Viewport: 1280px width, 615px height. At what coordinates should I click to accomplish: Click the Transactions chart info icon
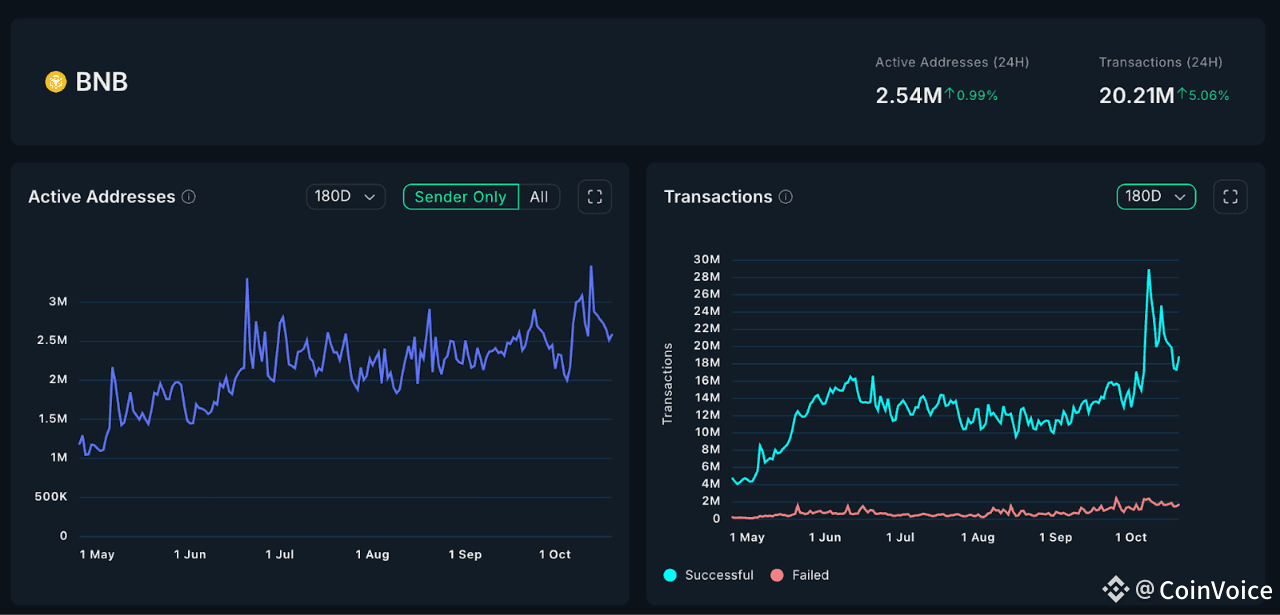click(786, 197)
